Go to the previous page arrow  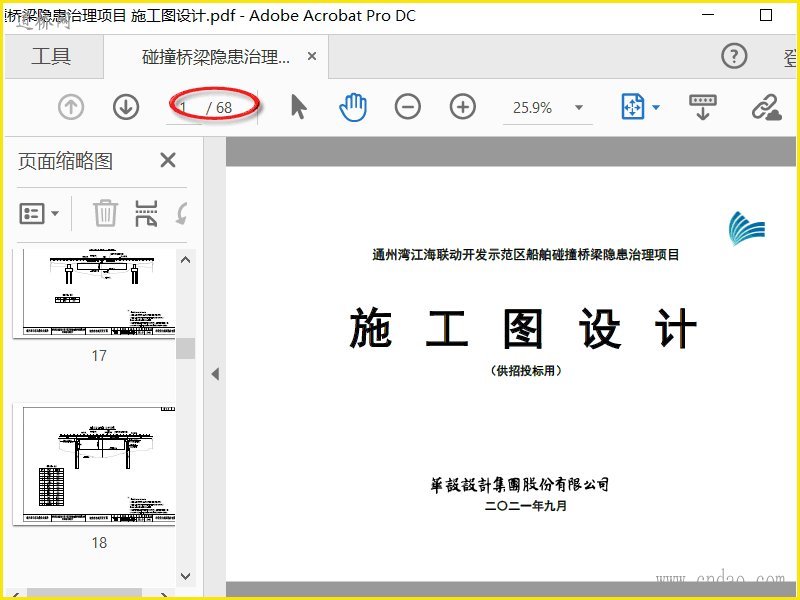click(x=70, y=108)
